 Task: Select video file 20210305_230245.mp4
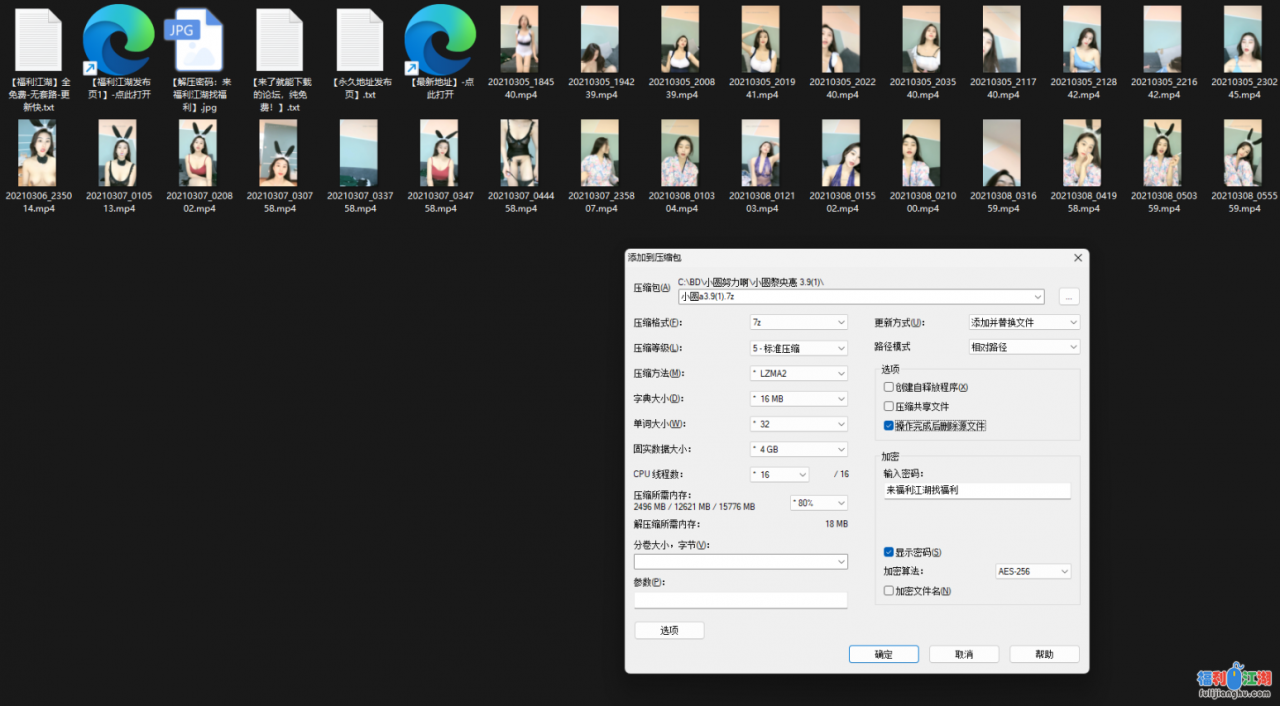pos(1243,40)
